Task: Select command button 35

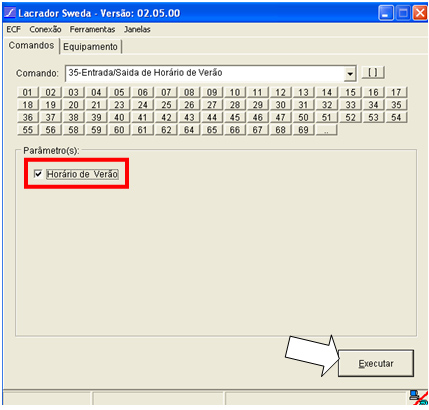Action: [x=396, y=105]
